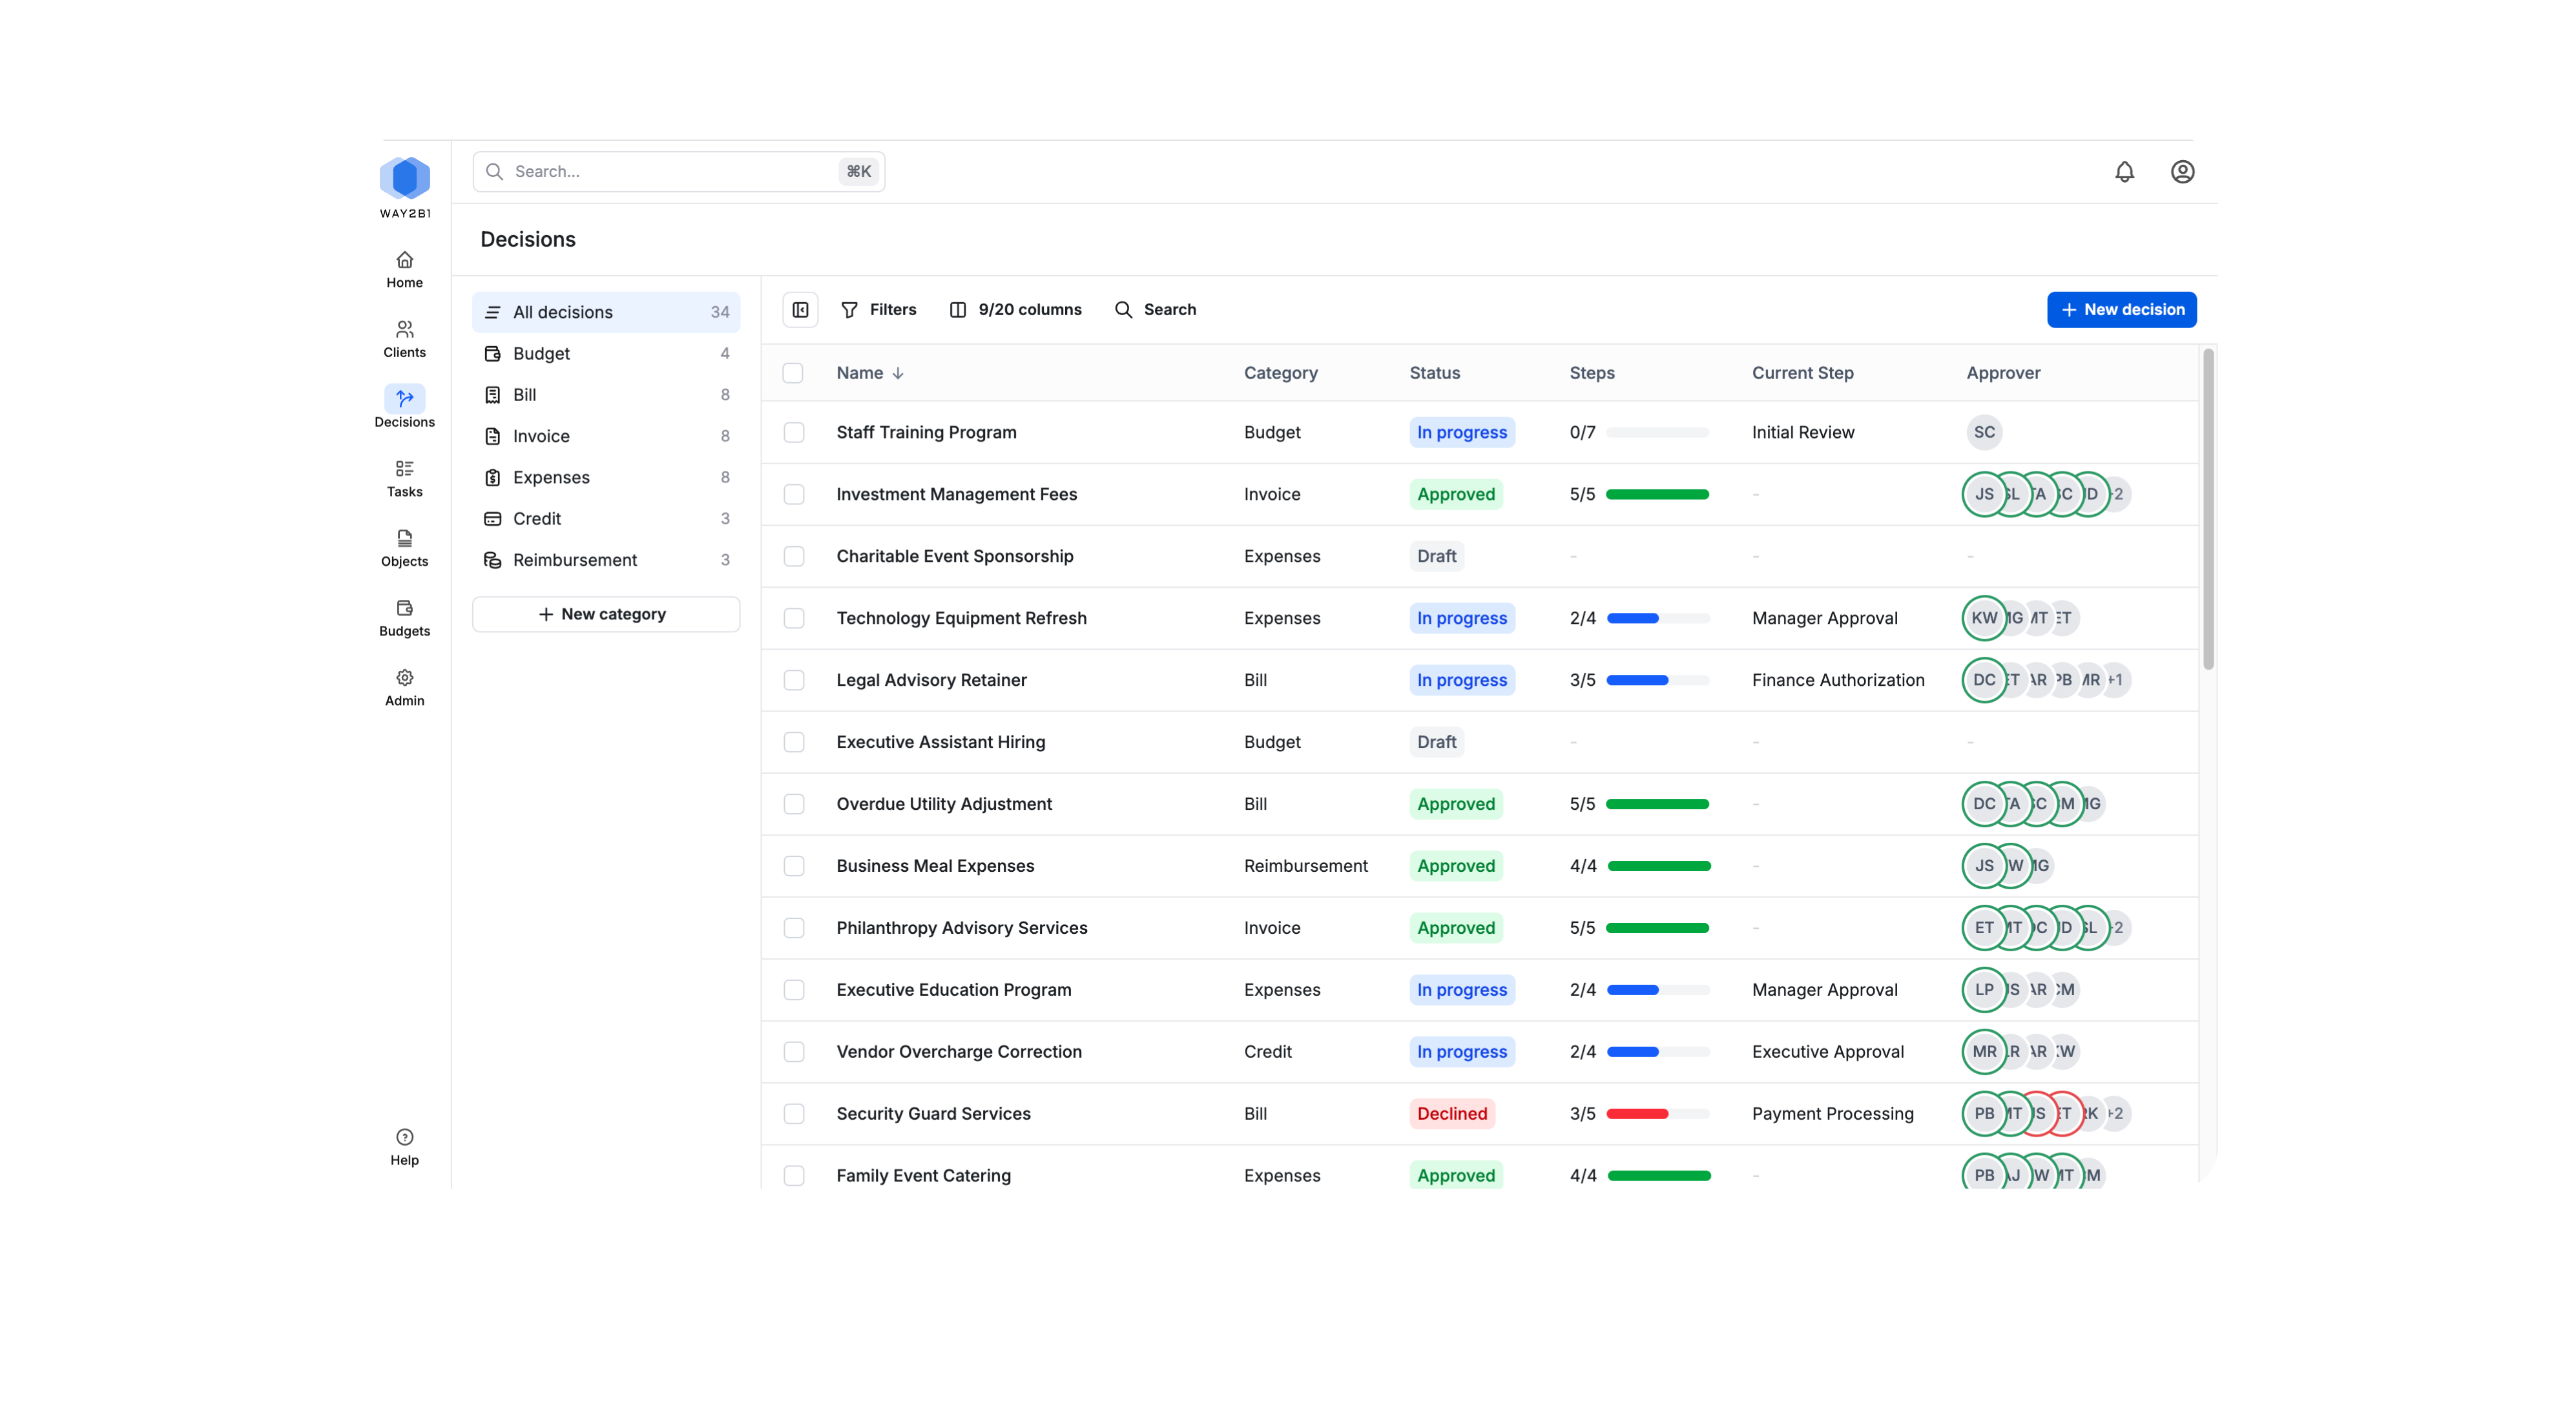Open notifications bell
The image size is (2576, 1413).
click(x=2124, y=171)
